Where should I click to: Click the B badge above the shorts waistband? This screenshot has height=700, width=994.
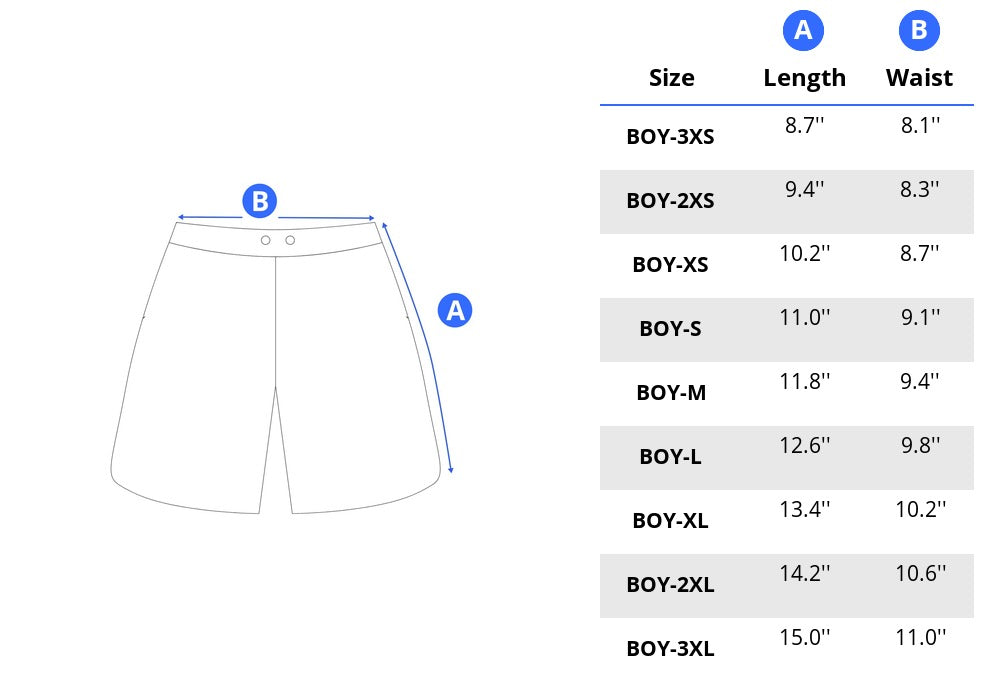pos(259,202)
